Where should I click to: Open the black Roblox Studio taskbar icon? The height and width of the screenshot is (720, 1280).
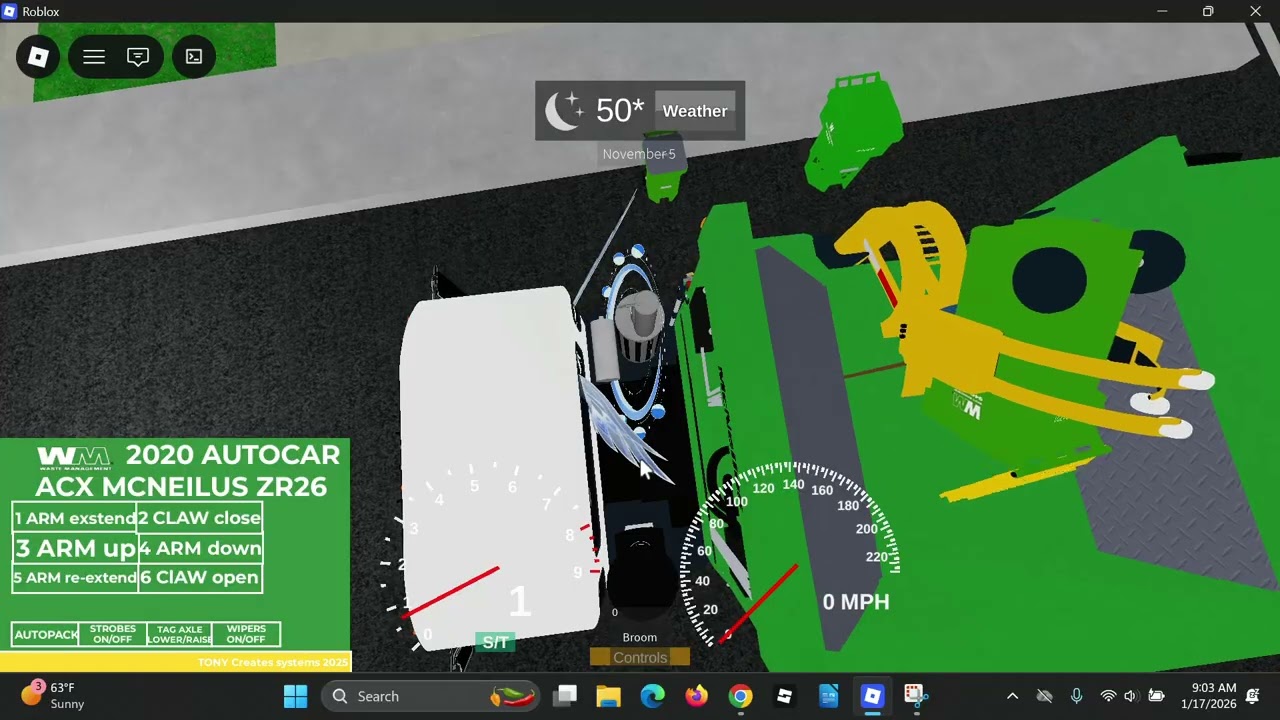[784, 696]
